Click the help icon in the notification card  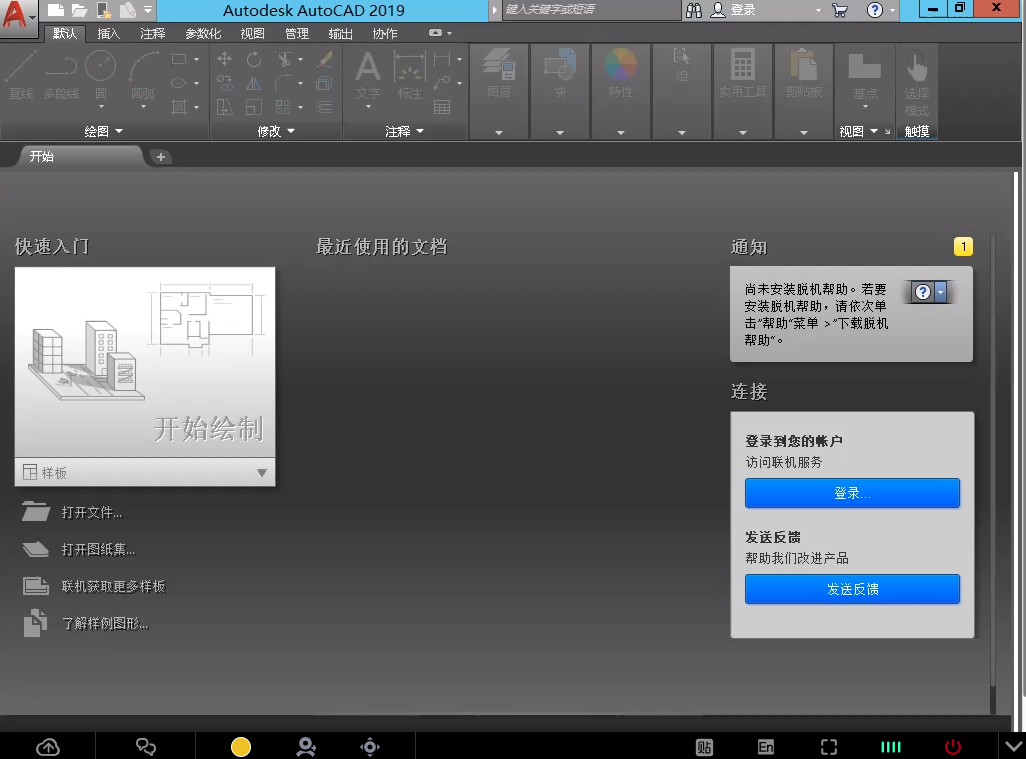click(923, 292)
